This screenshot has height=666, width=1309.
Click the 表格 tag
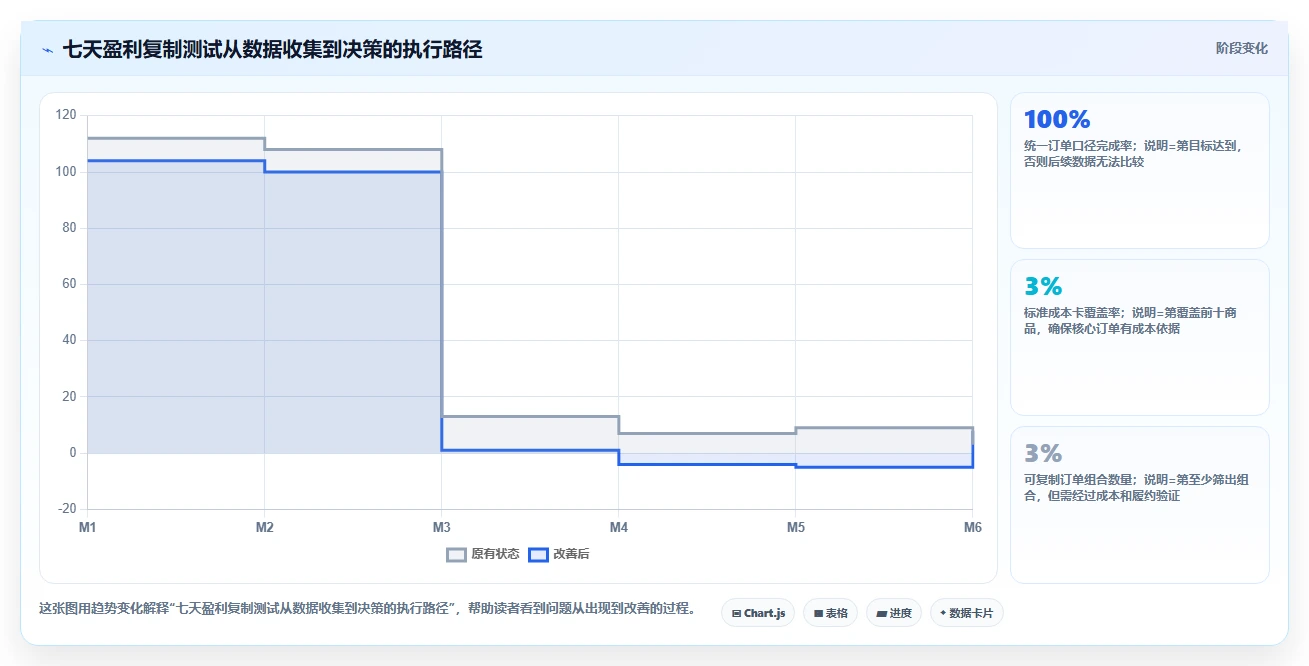point(830,613)
